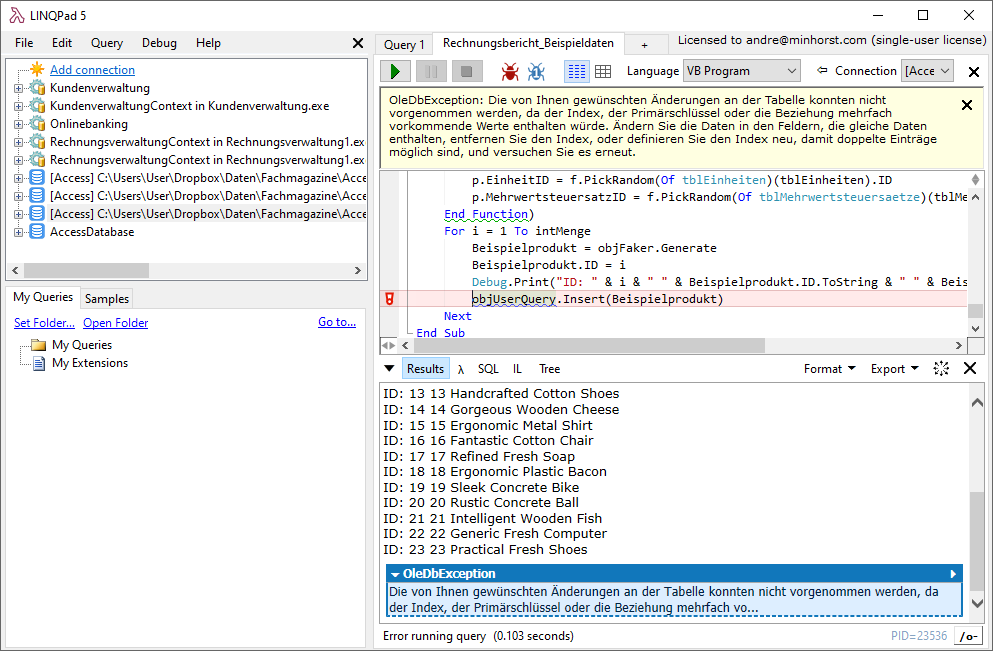Click the pop-out results icon beside Export
Viewport: 993px width, 651px height.
(941, 369)
